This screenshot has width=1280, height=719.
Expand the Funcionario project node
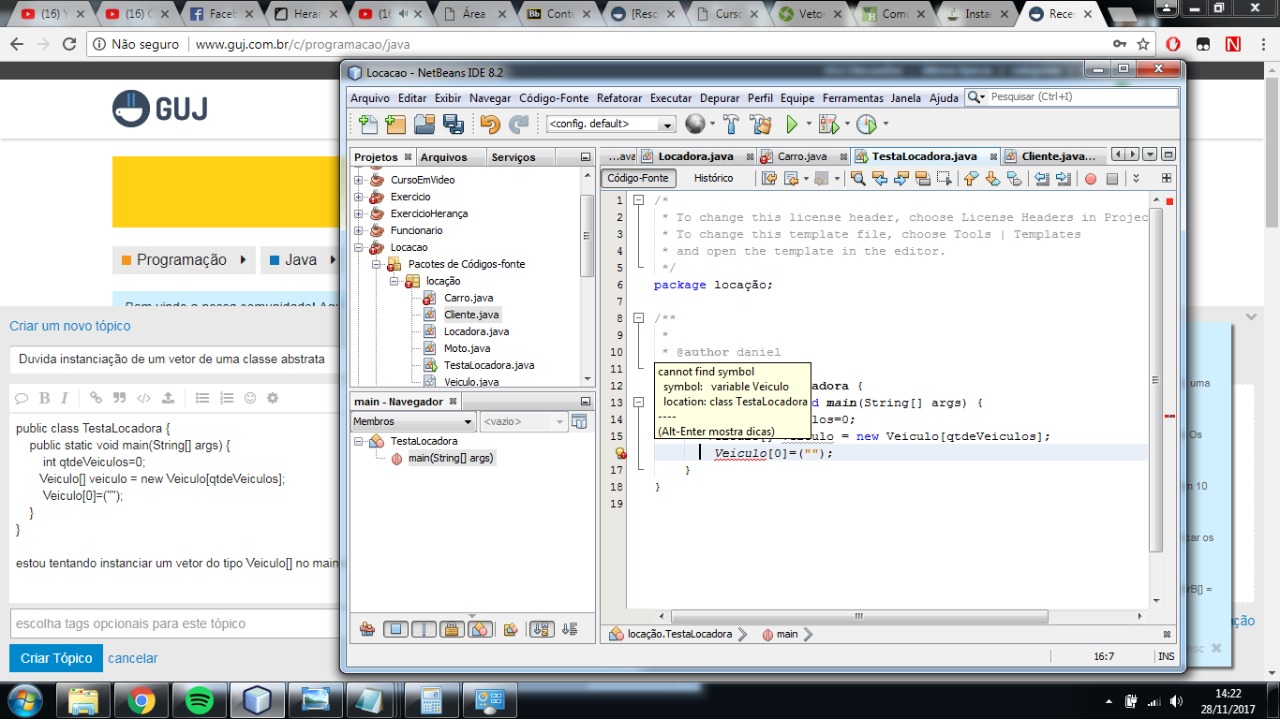[359, 230]
